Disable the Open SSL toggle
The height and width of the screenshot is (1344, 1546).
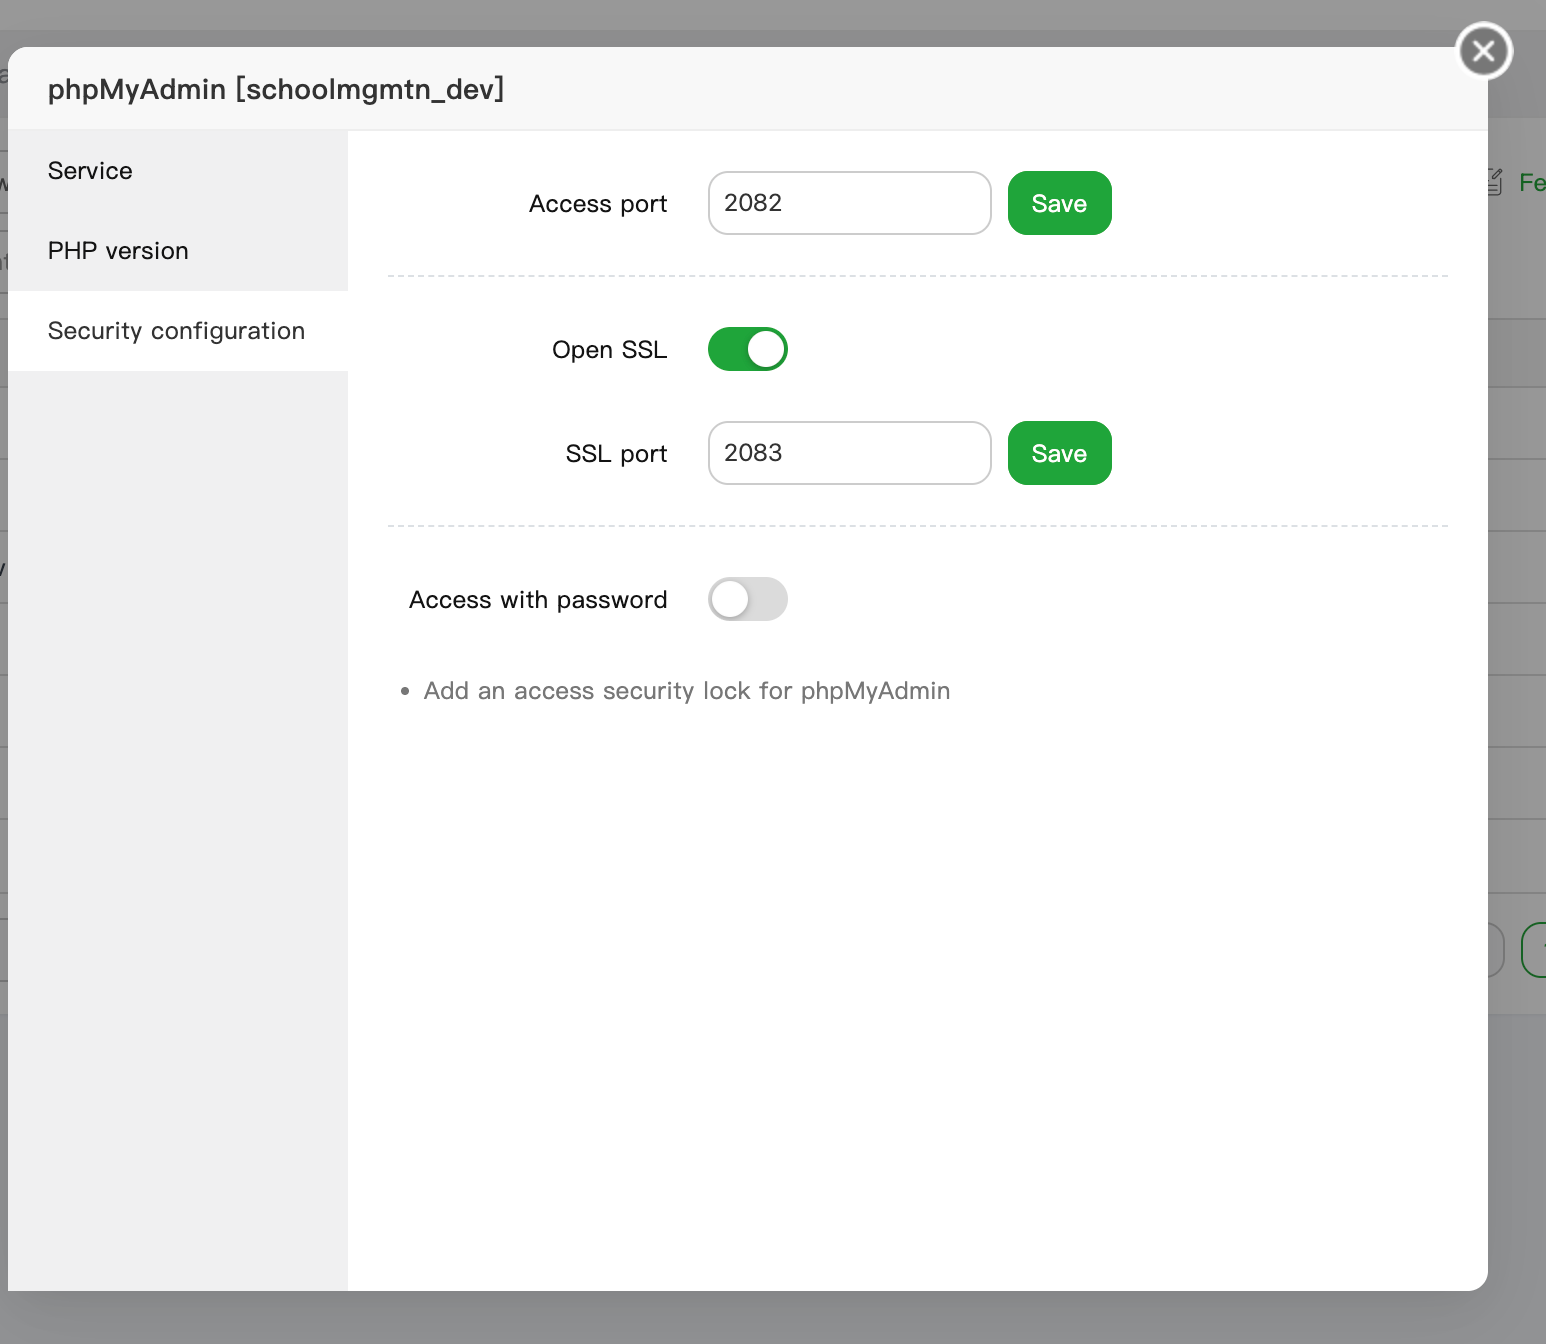pyautogui.click(x=748, y=349)
